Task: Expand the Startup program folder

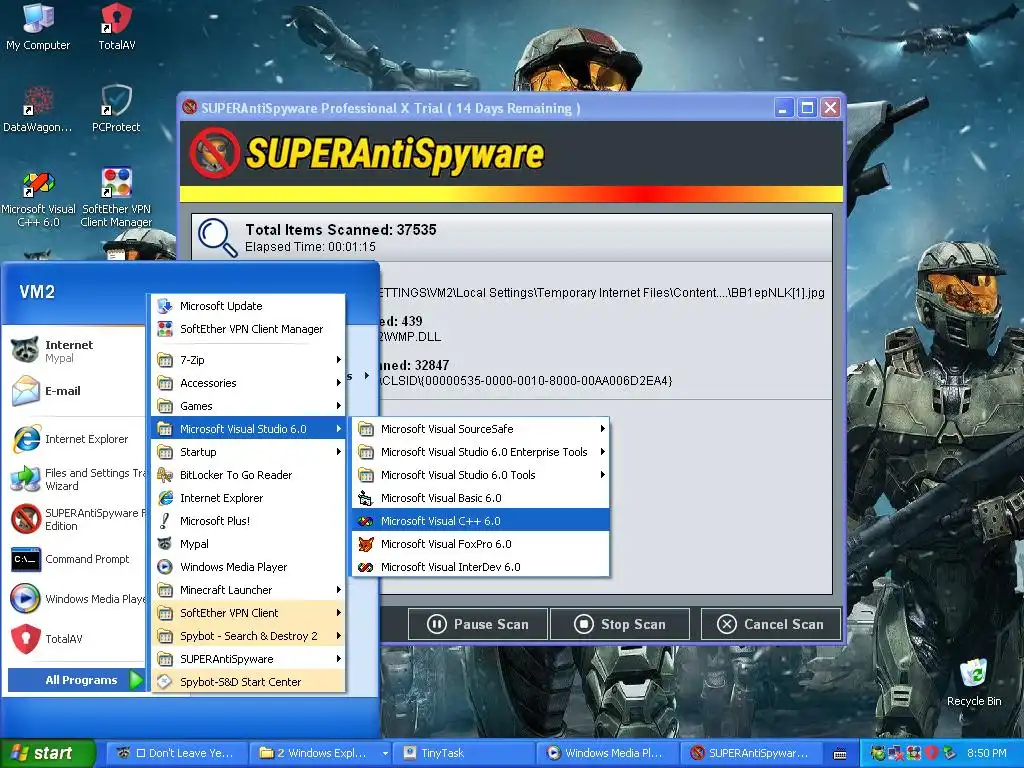Action: 249,452
